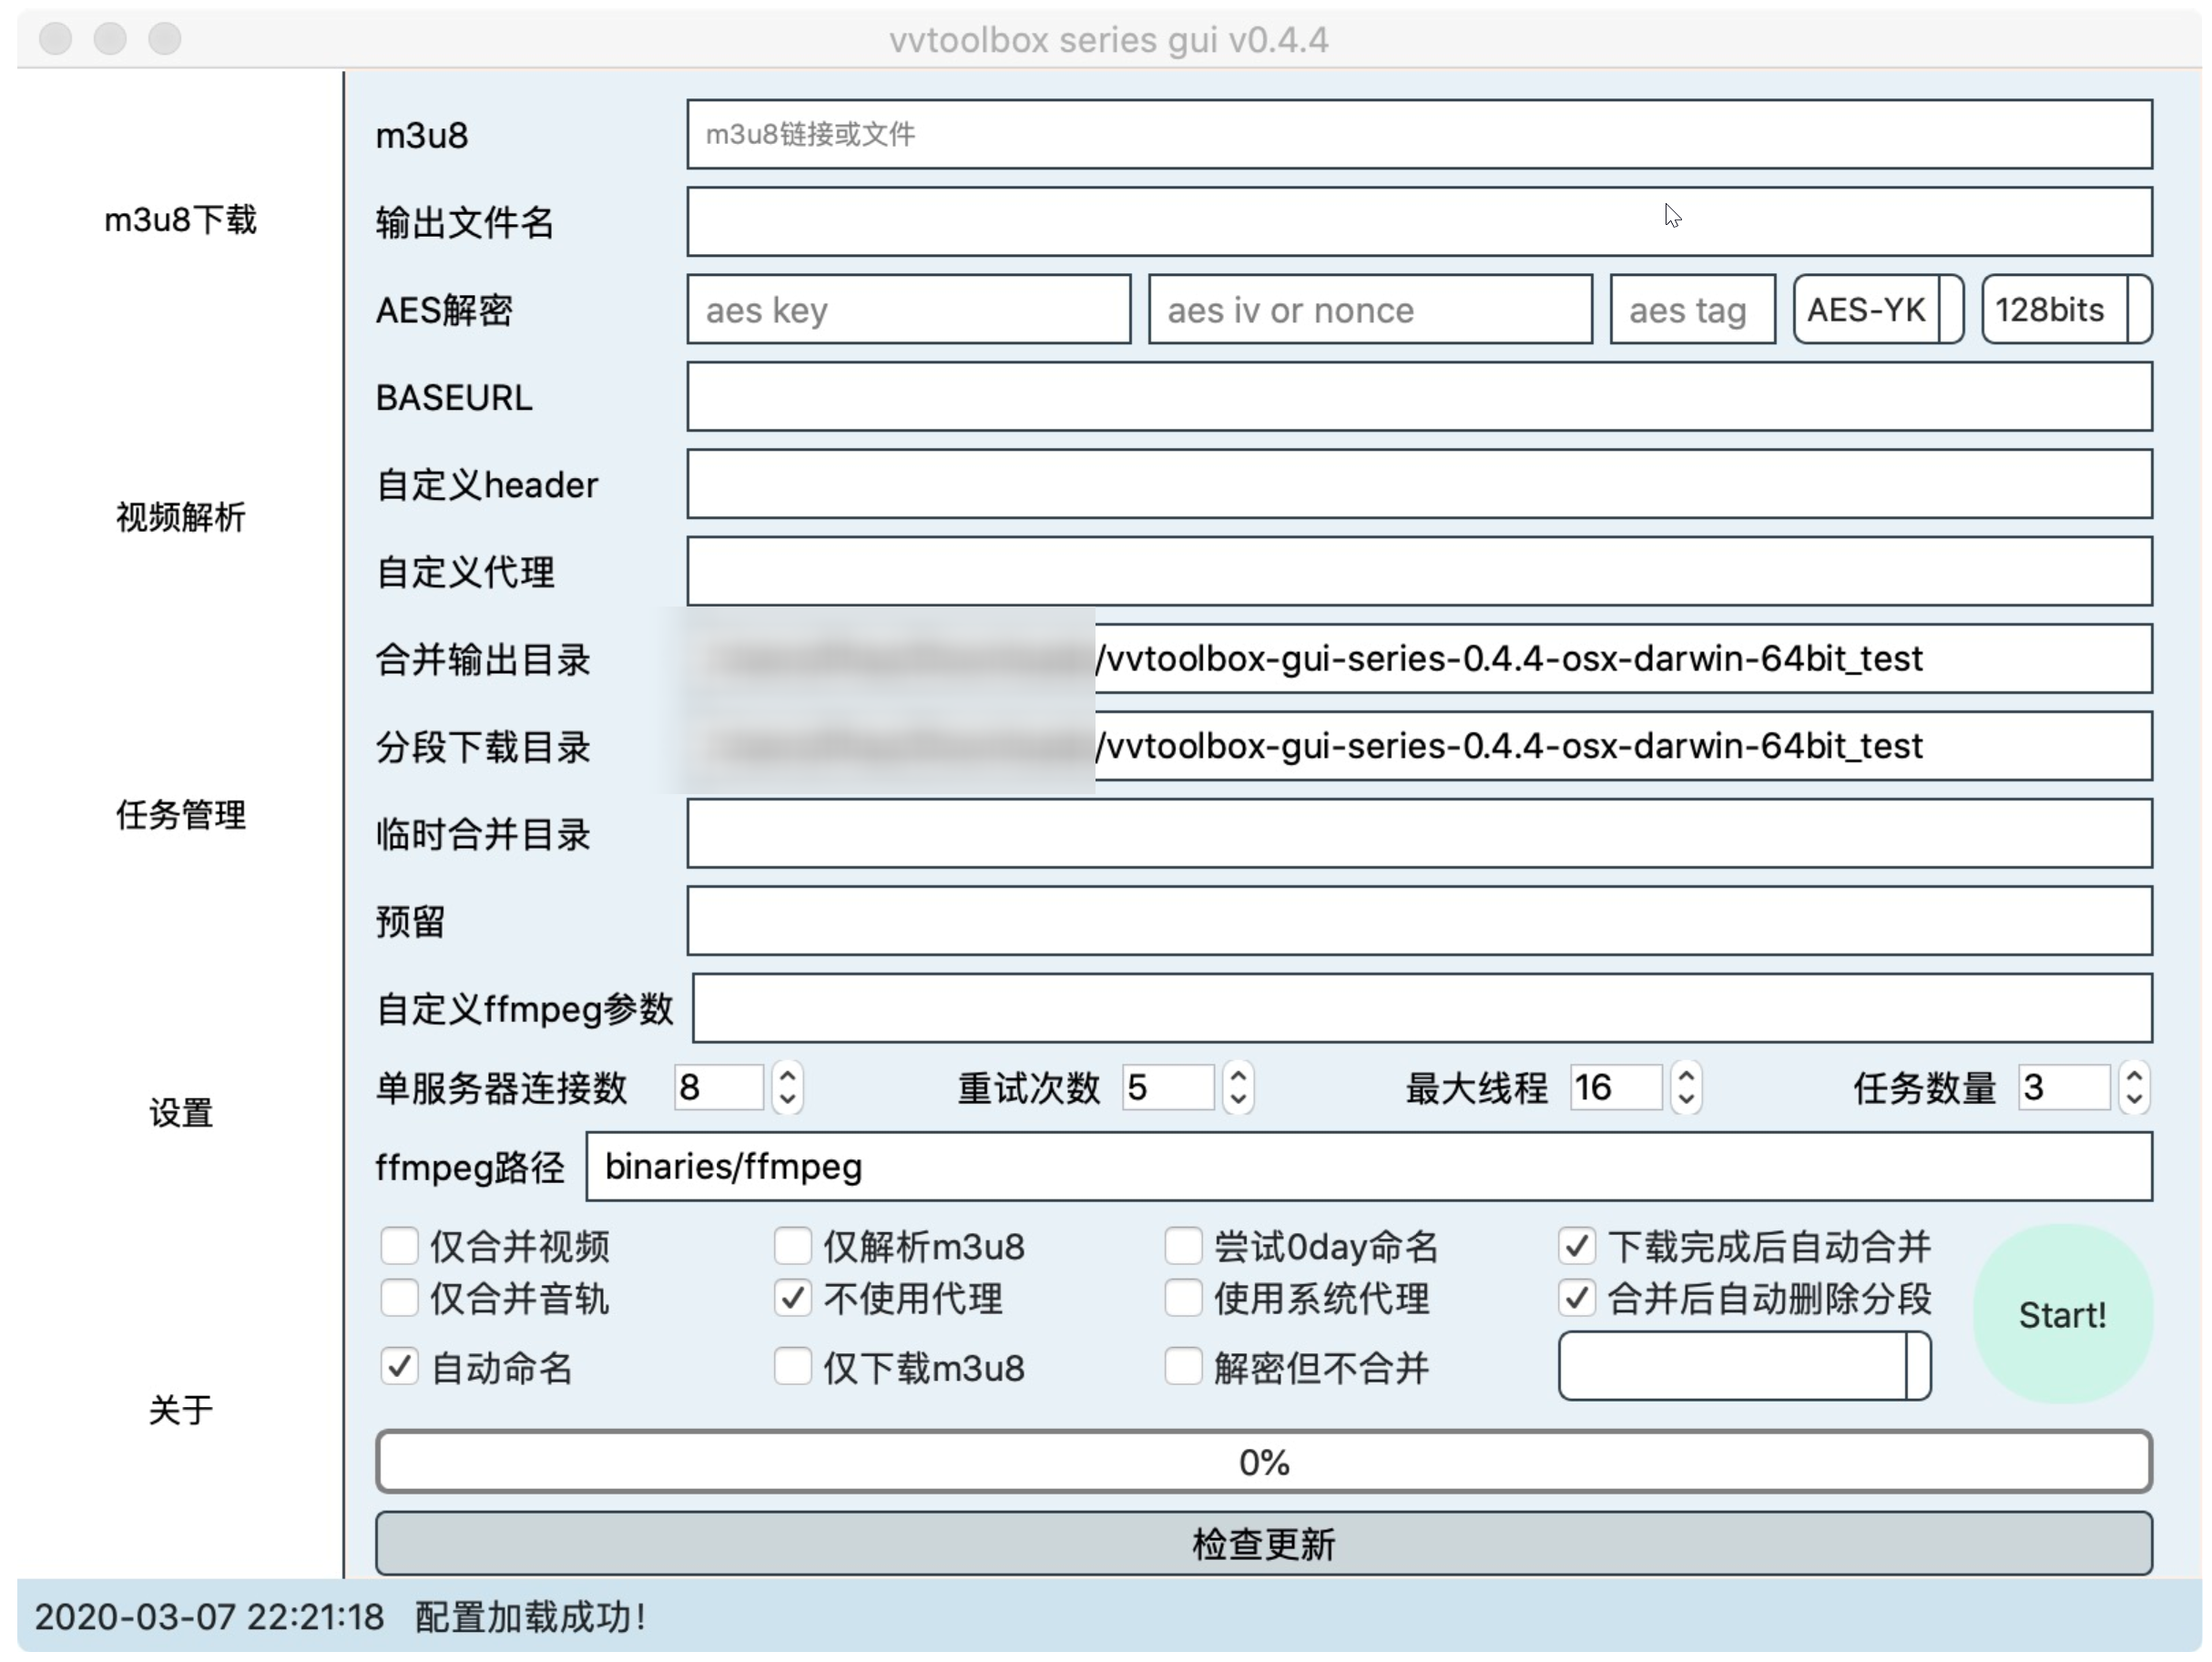The image size is (2212, 1662).
Task: Click the 最大线程 value field
Action: (1616, 1087)
